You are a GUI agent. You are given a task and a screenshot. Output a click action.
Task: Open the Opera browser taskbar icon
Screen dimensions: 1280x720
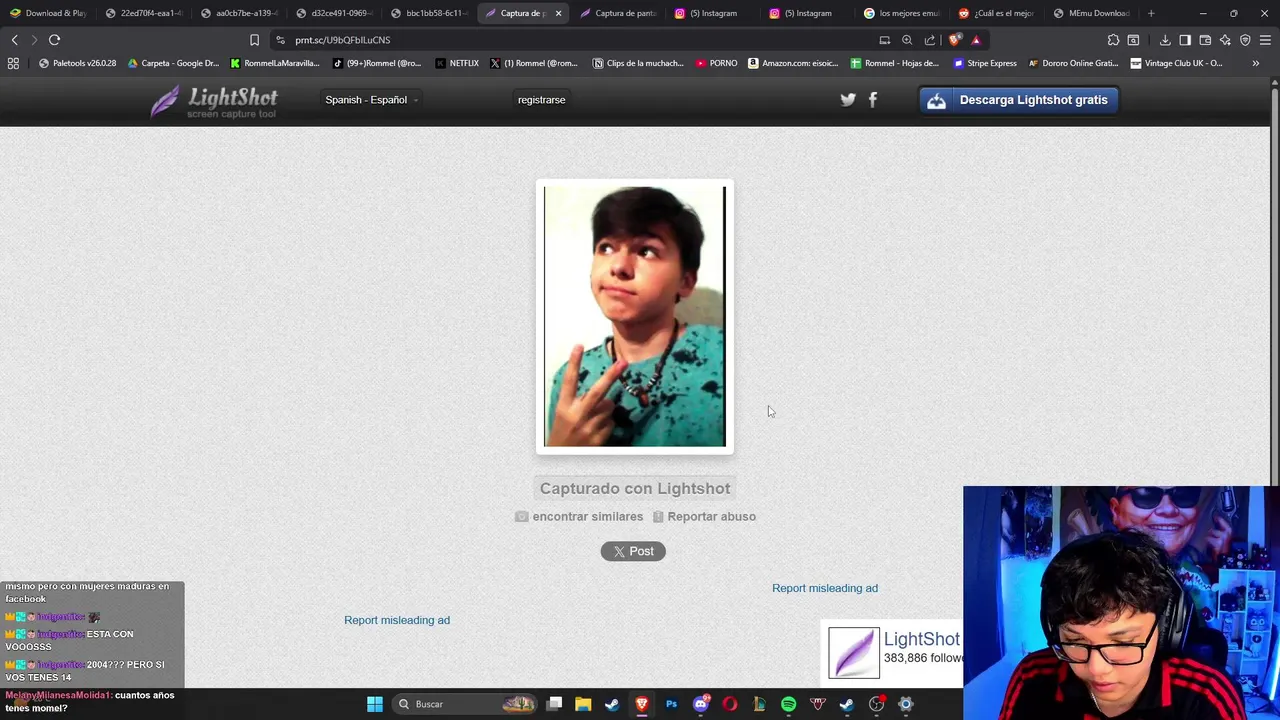[x=730, y=704]
